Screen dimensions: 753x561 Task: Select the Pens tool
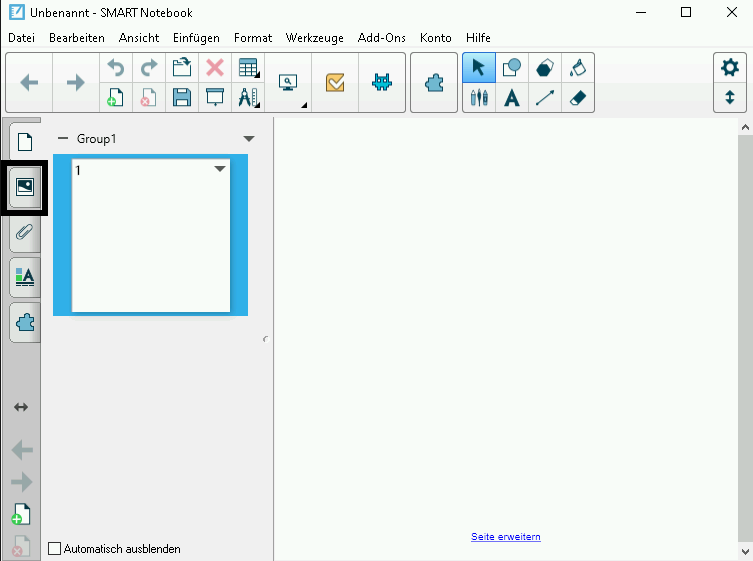[x=479, y=98]
